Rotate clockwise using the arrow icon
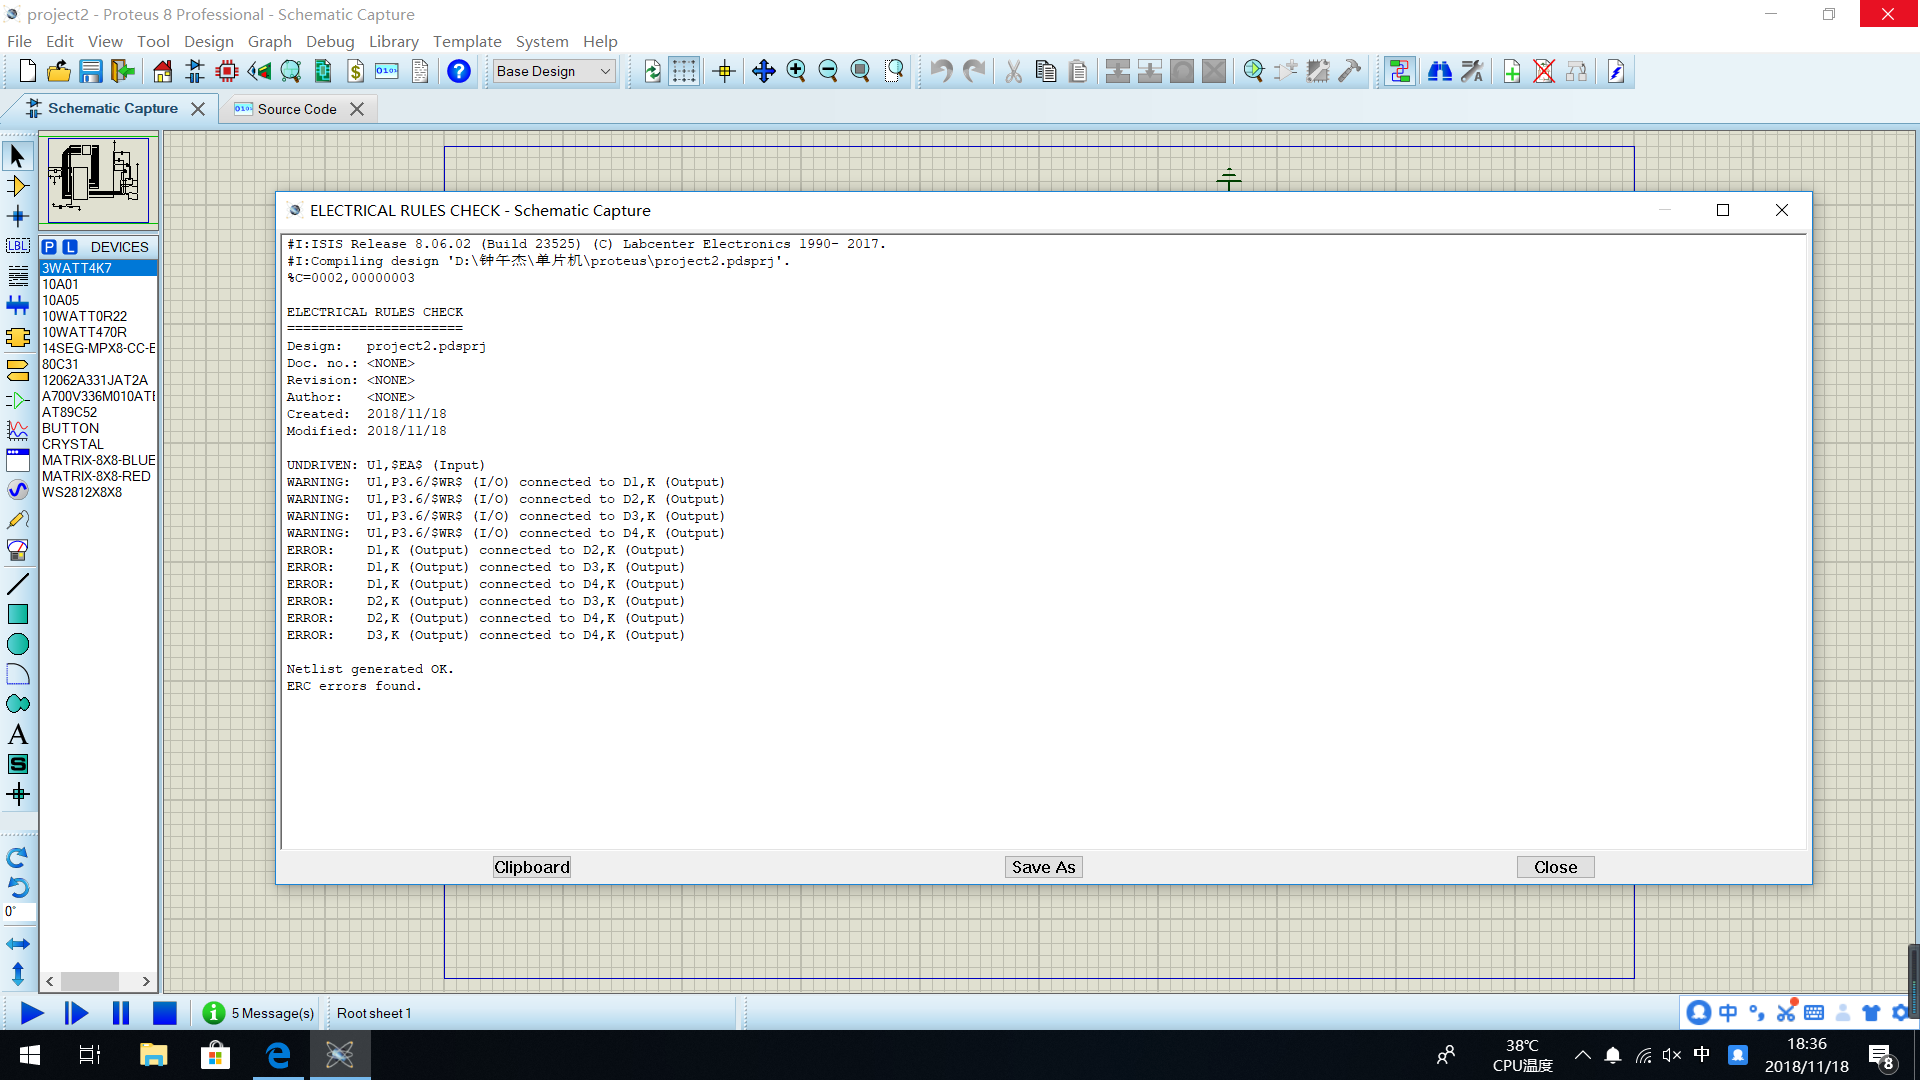This screenshot has height=1080, width=1920. point(18,858)
